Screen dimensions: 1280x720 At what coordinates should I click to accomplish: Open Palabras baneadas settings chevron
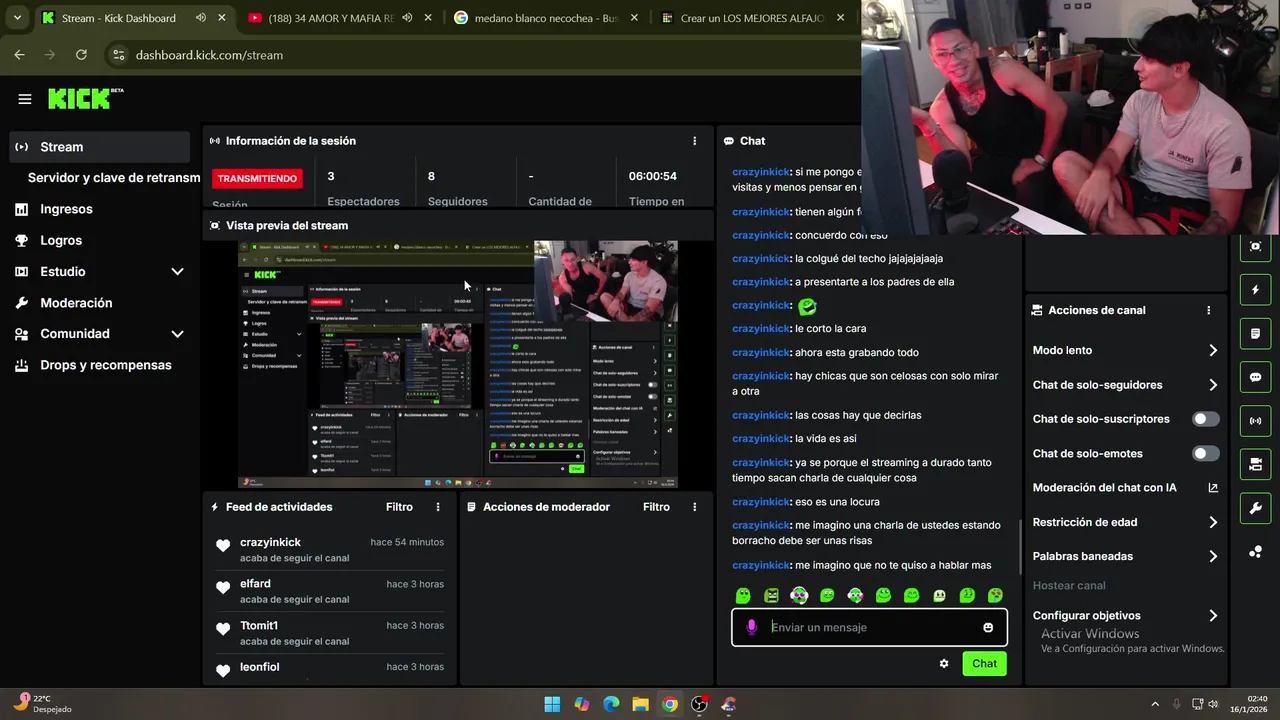1213,556
